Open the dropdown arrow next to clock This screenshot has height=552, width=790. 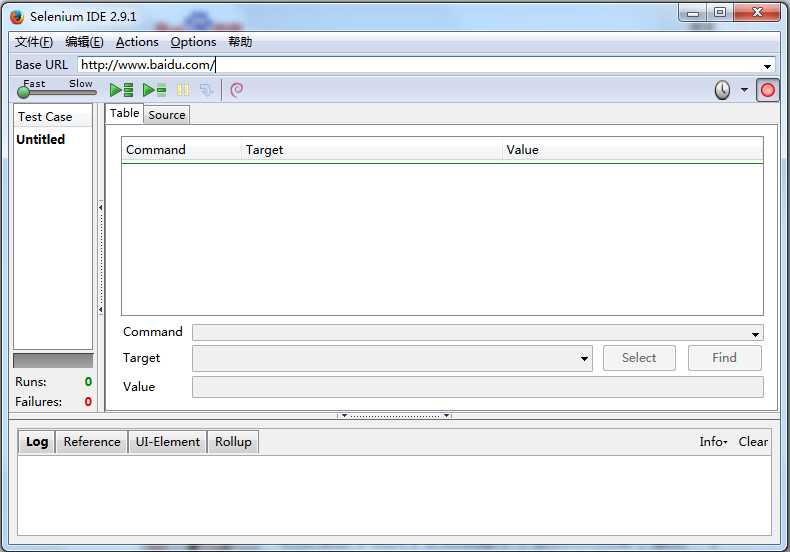(x=744, y=90)
